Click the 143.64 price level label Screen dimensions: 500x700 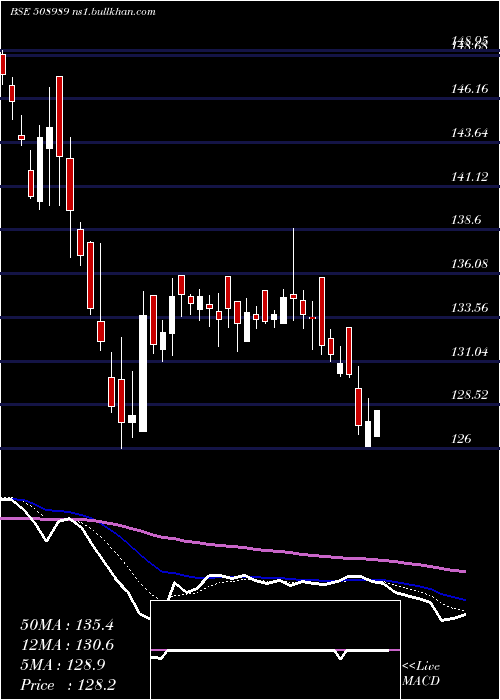(468, 133)
